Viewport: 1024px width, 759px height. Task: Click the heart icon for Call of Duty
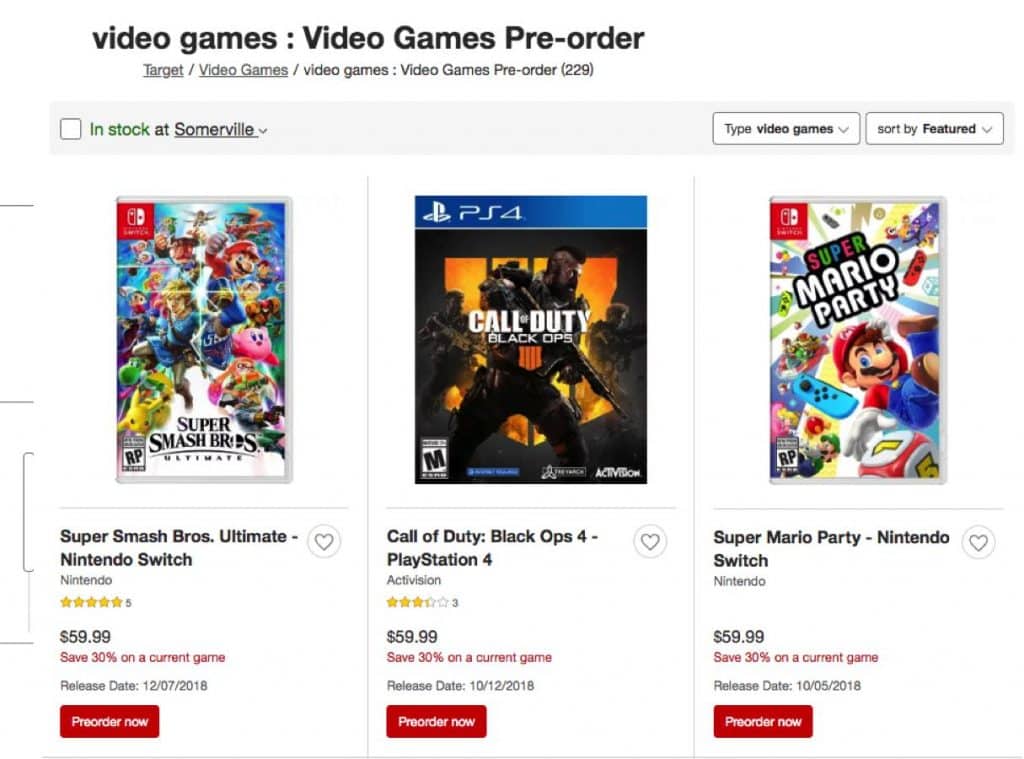click(651, 541)
